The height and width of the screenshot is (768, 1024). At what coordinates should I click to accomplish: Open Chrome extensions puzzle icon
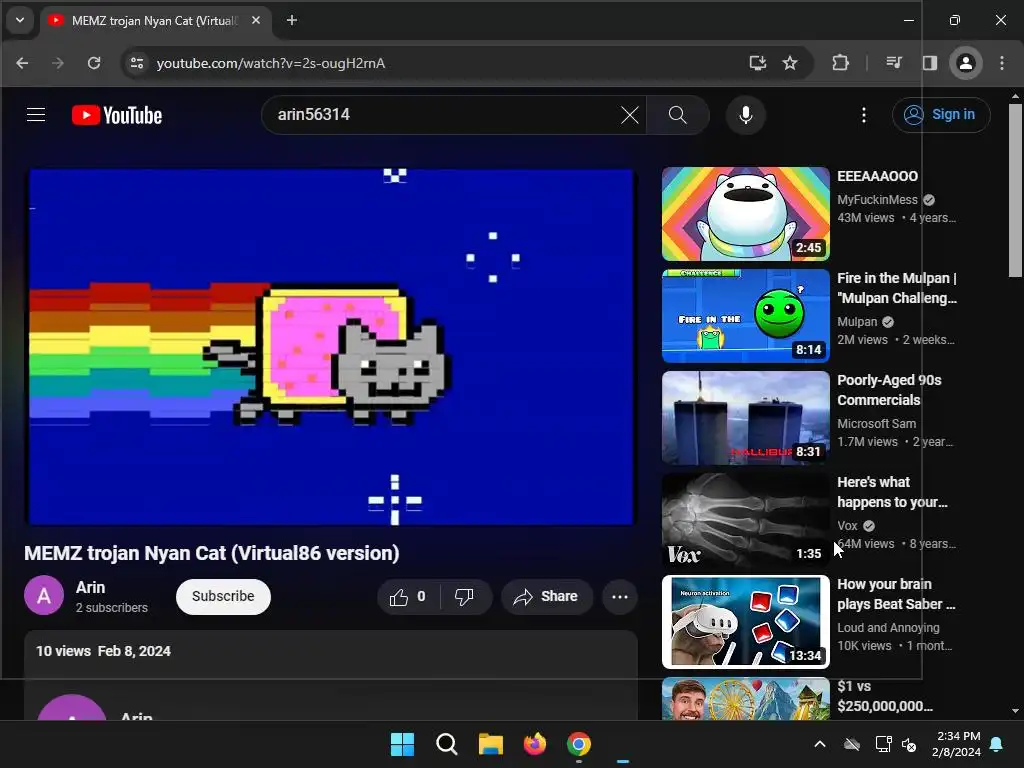(x=840, y=63)
